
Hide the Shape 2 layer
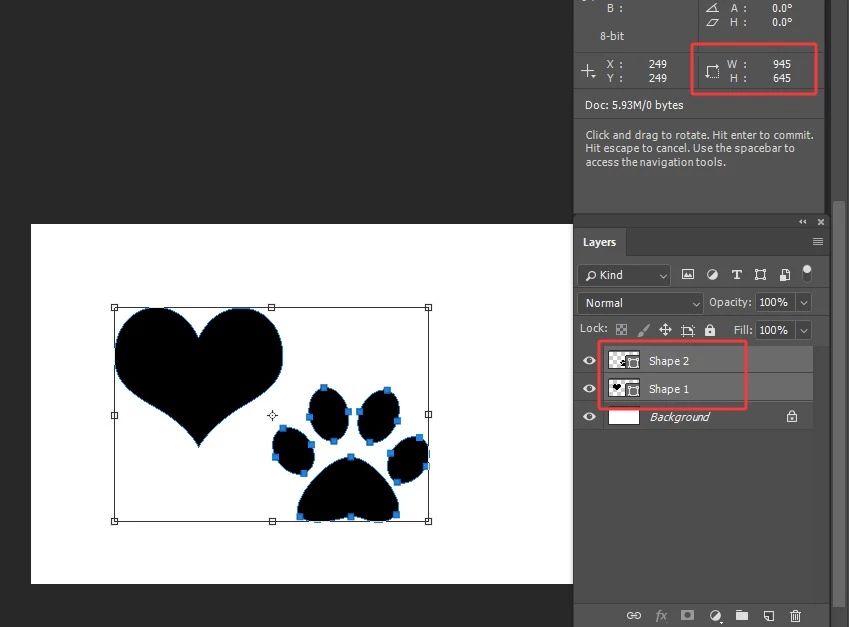pos(589,361)
